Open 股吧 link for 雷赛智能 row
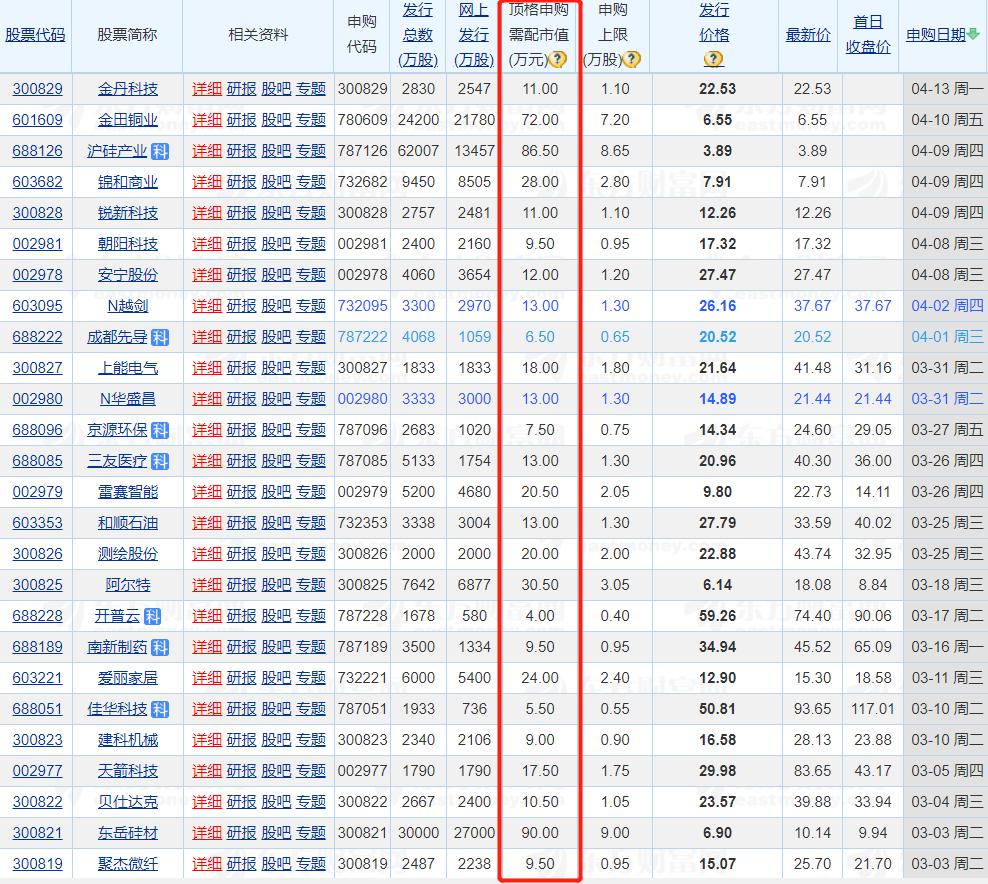 coord(277,491)
